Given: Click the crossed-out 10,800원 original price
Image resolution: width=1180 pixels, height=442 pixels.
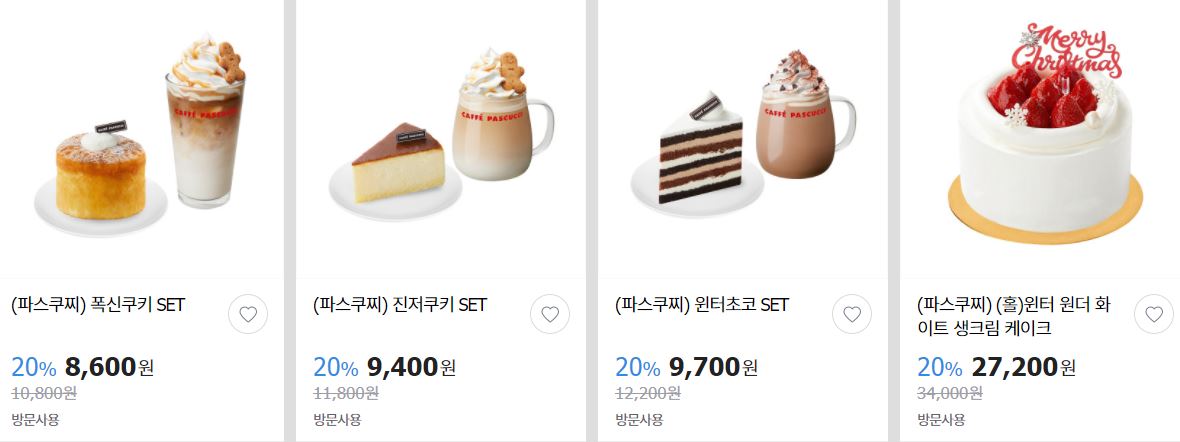Looking at the screenshot, I should [44, 393].
